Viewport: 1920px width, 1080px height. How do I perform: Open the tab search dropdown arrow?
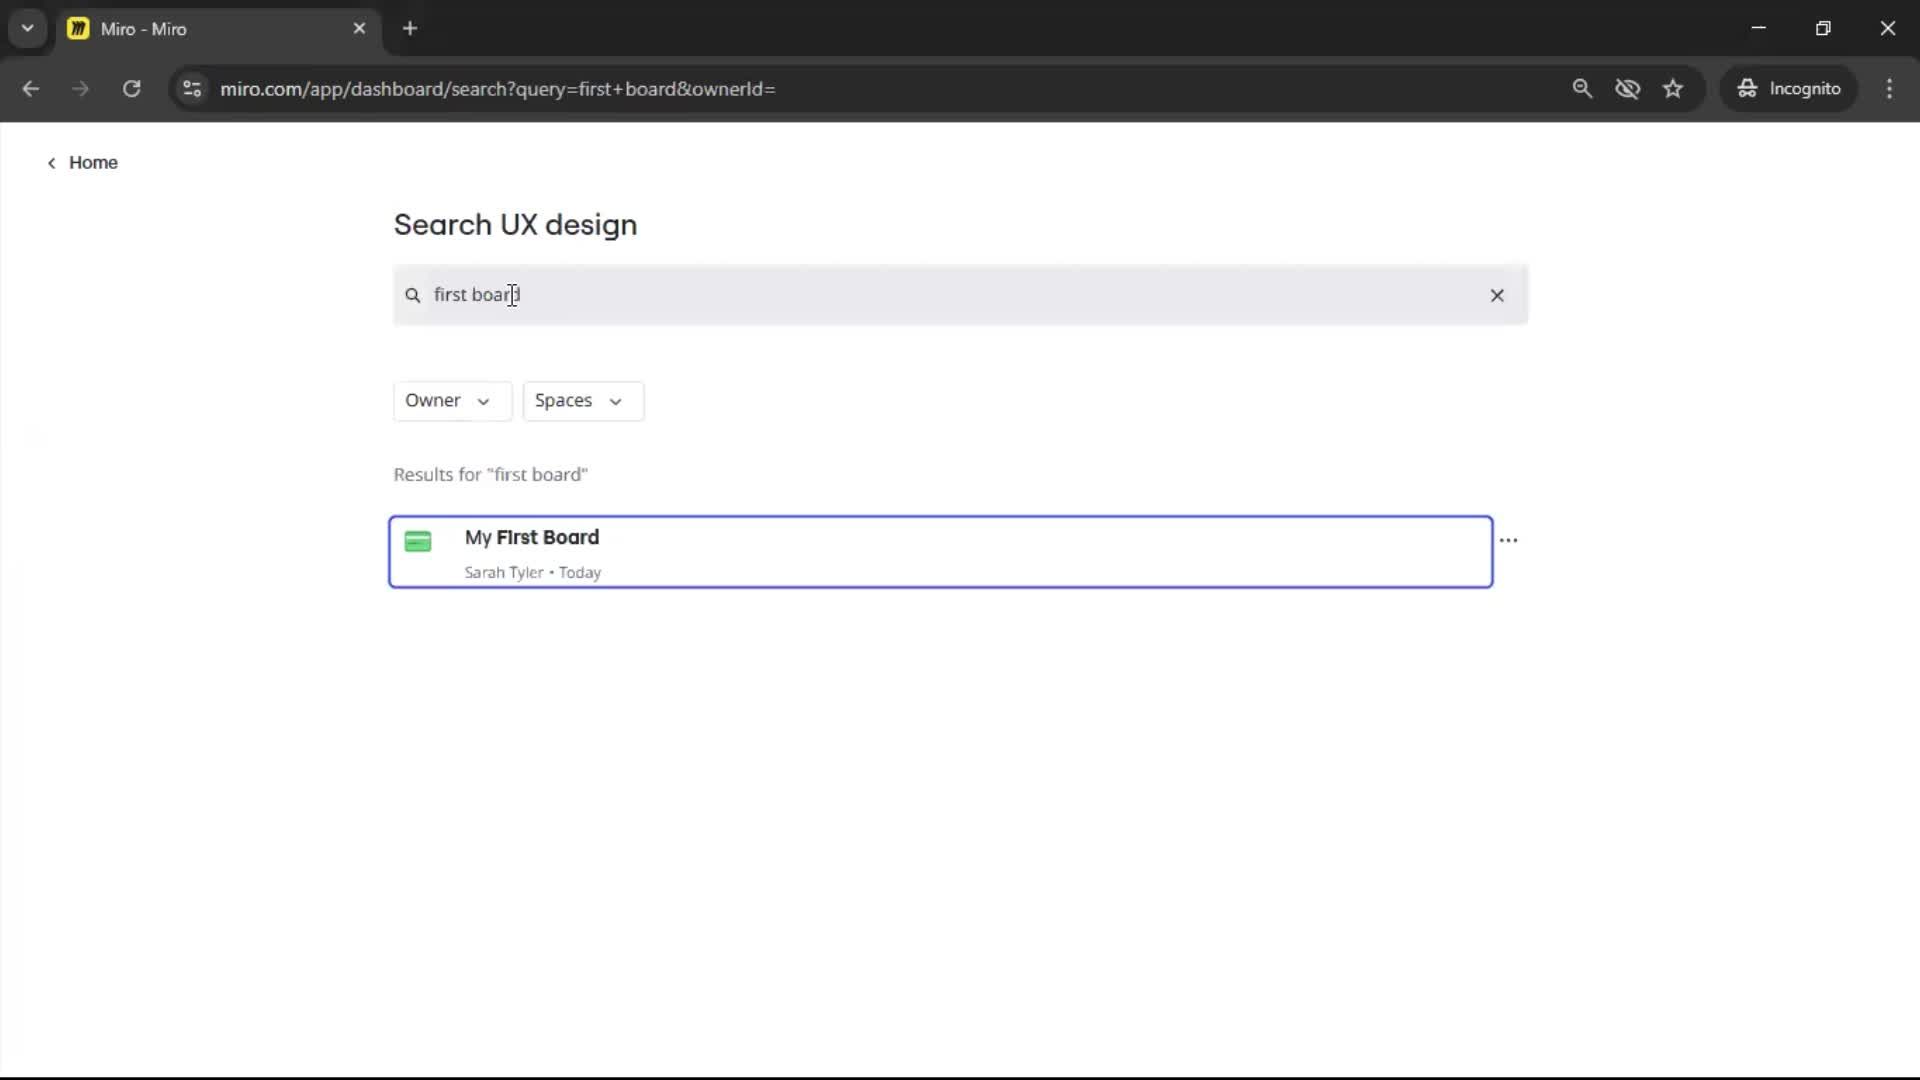point(28,29)
